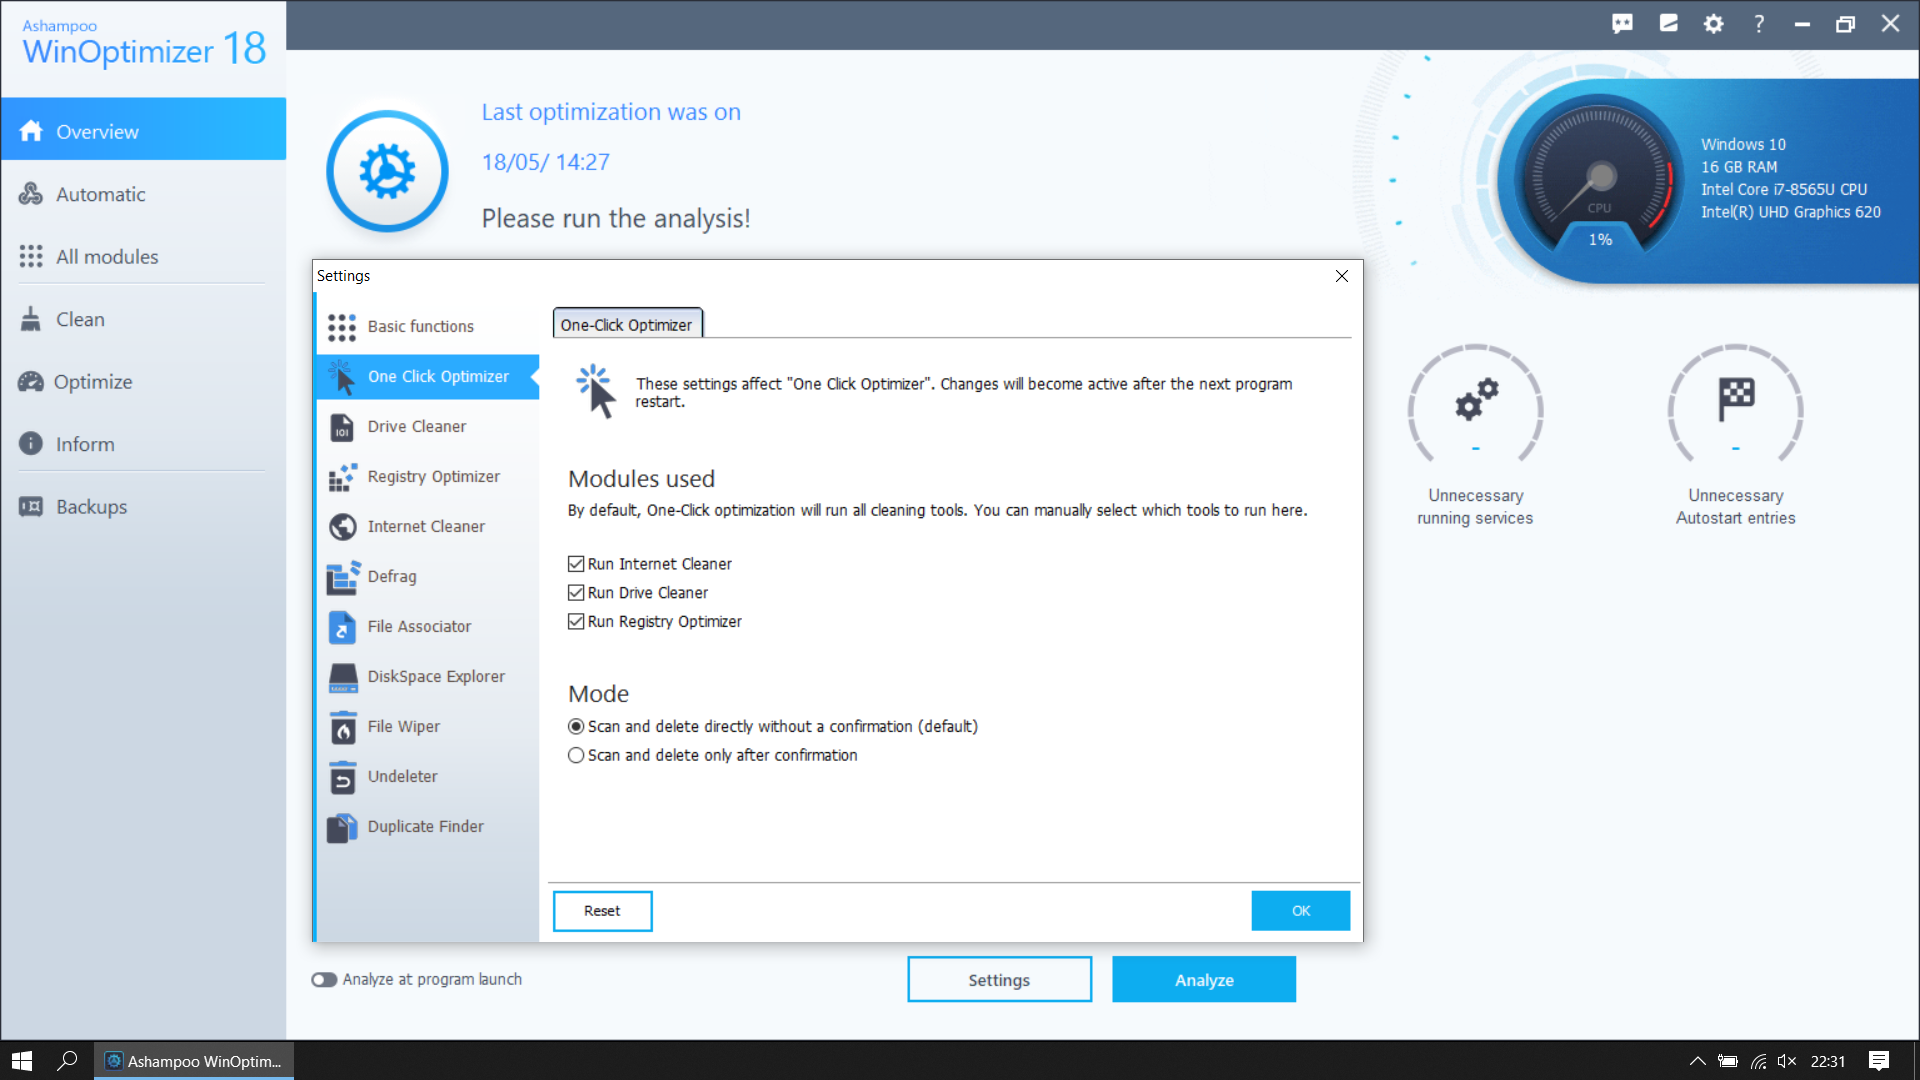This screenshot has height=1080, width=1920.
Task: Toggle Analyze at program launch switch
Action: point(324,980)
